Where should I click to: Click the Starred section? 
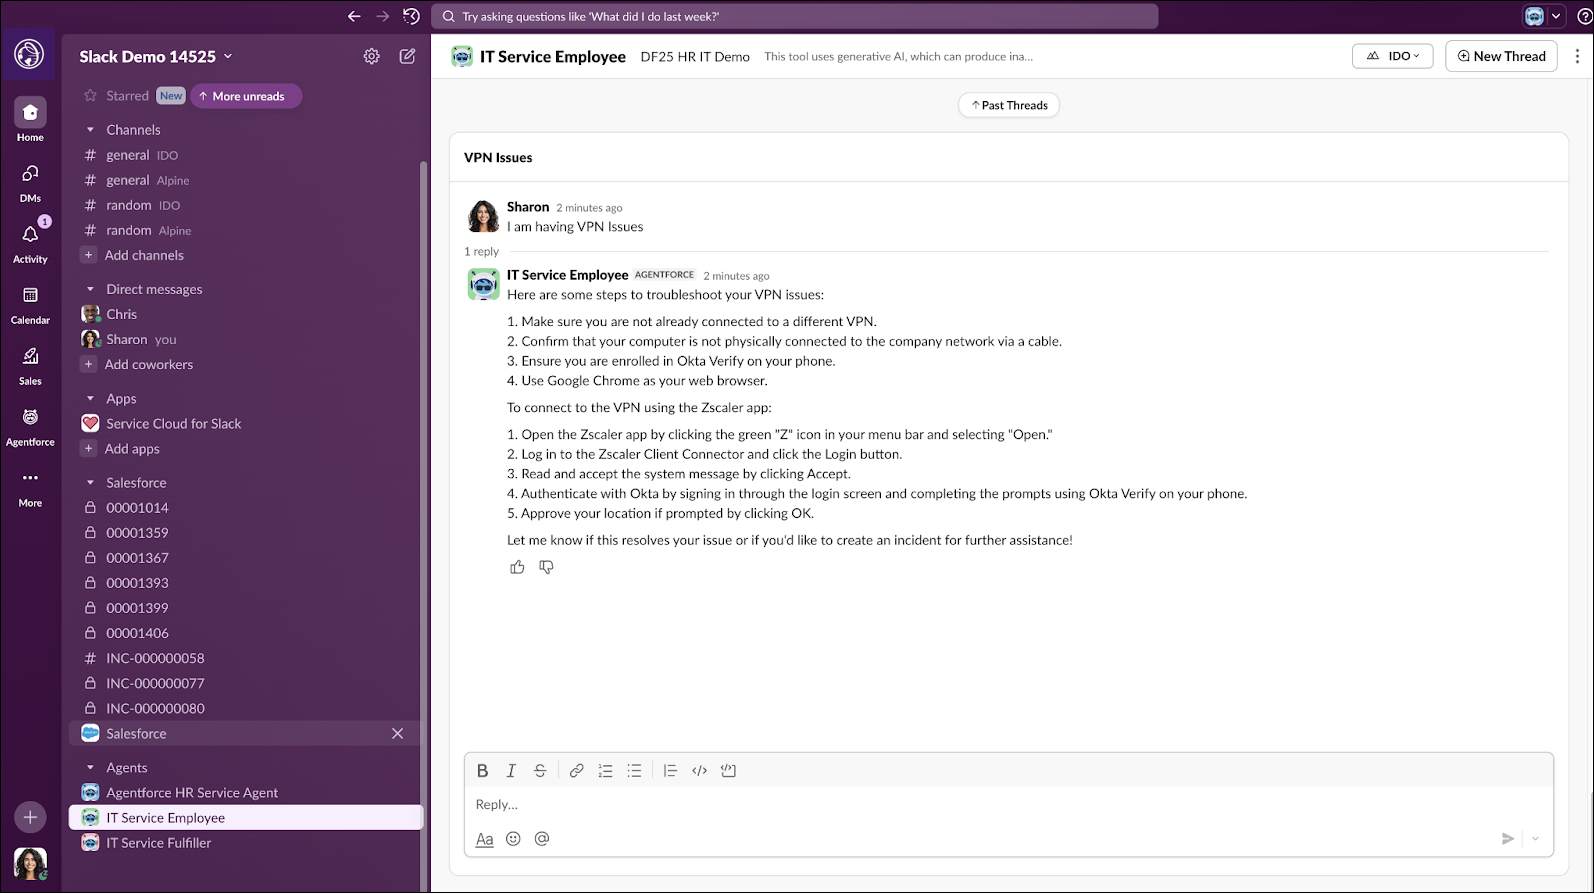[127, 96]
